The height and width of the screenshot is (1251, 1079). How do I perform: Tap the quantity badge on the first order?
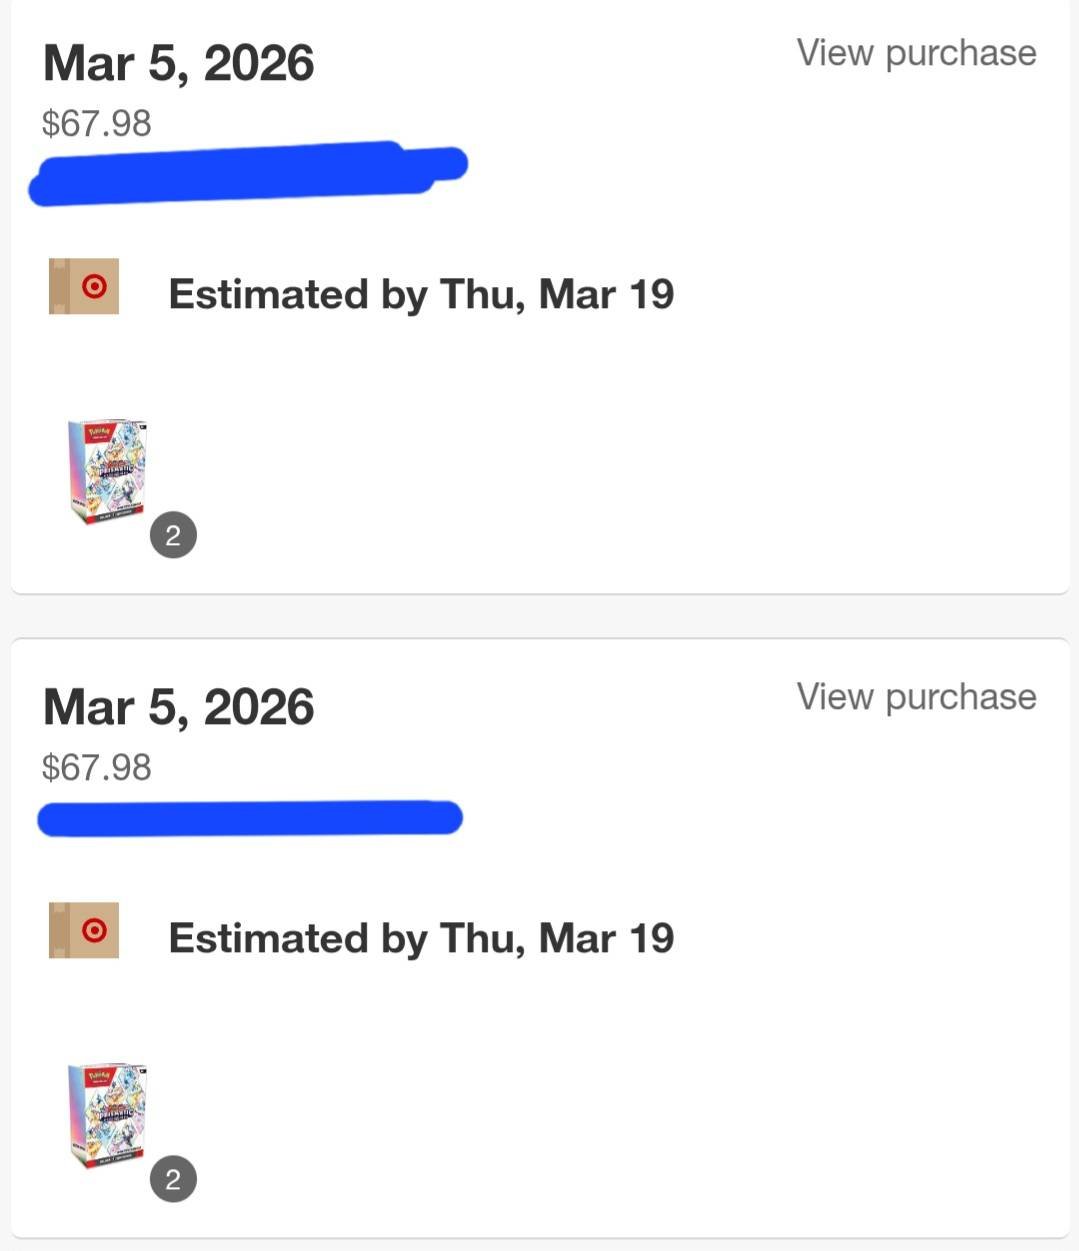pos(173,535)
